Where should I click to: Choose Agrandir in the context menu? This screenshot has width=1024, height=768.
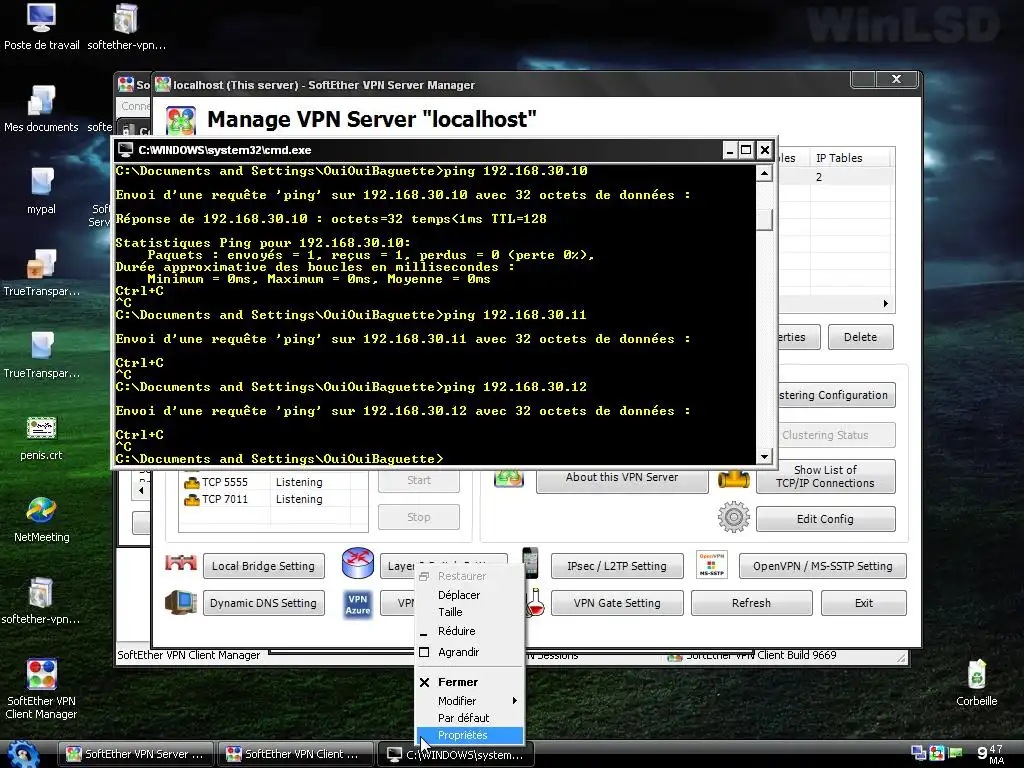point(470,652)
